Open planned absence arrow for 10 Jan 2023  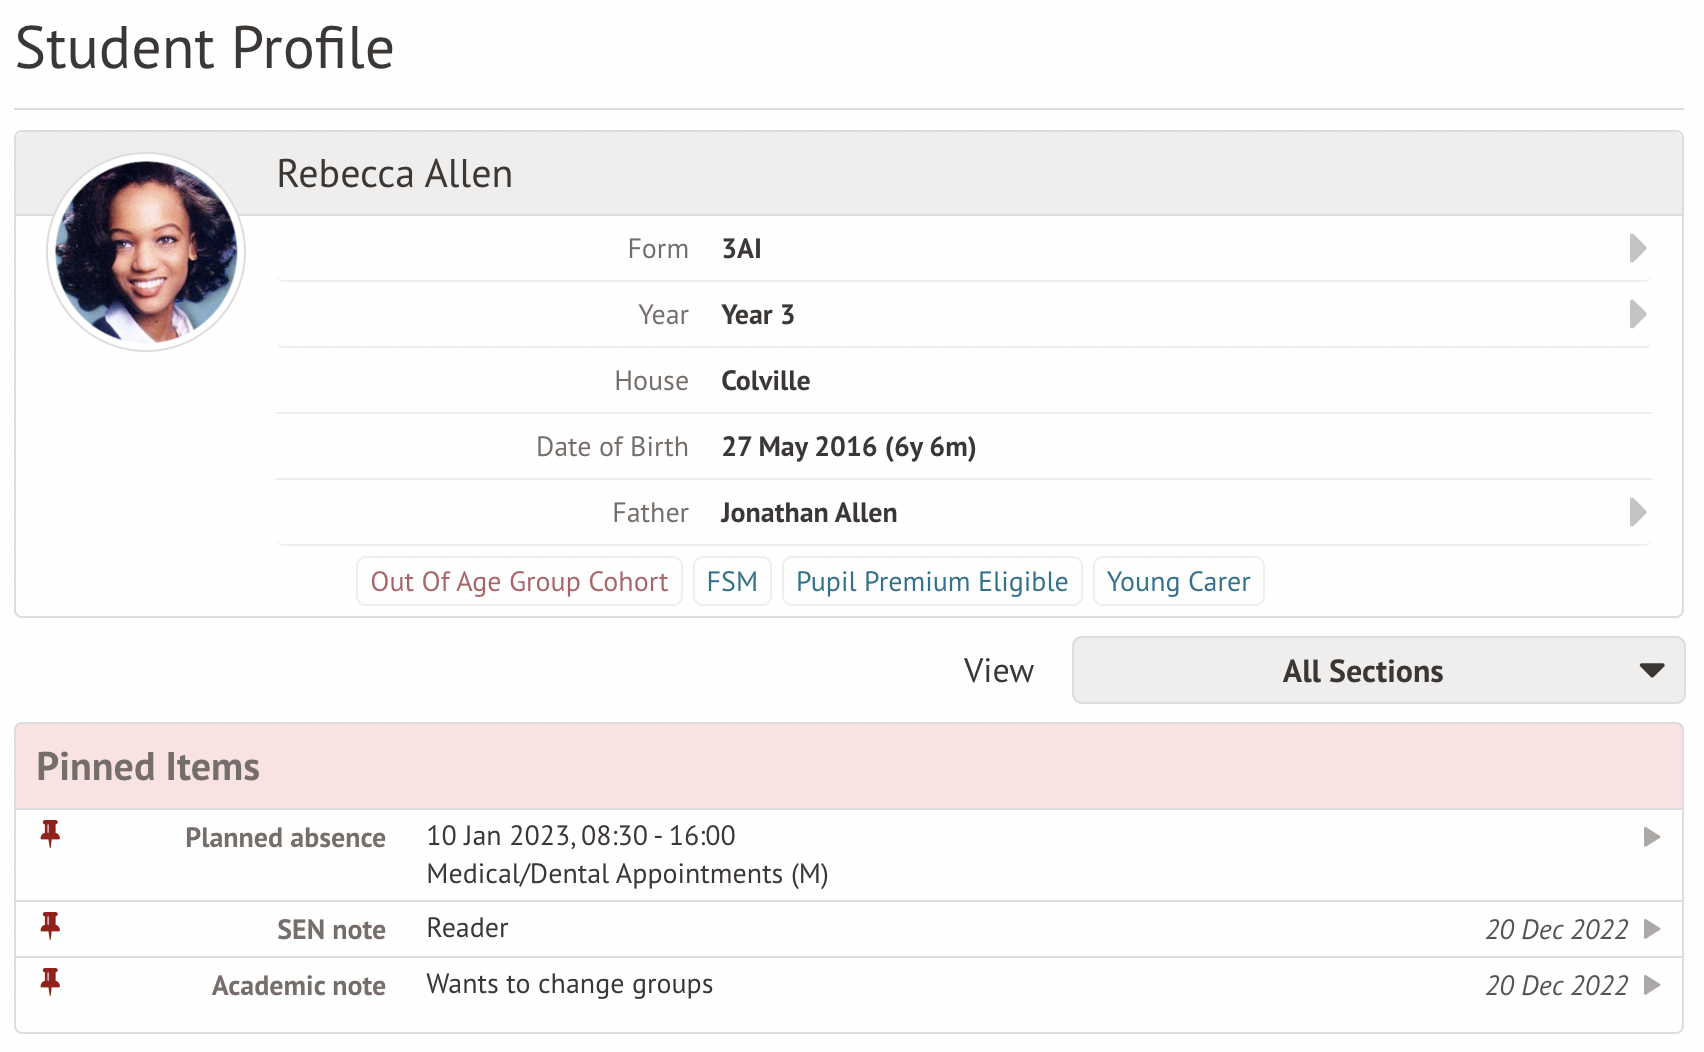[x=1651, y=837]
